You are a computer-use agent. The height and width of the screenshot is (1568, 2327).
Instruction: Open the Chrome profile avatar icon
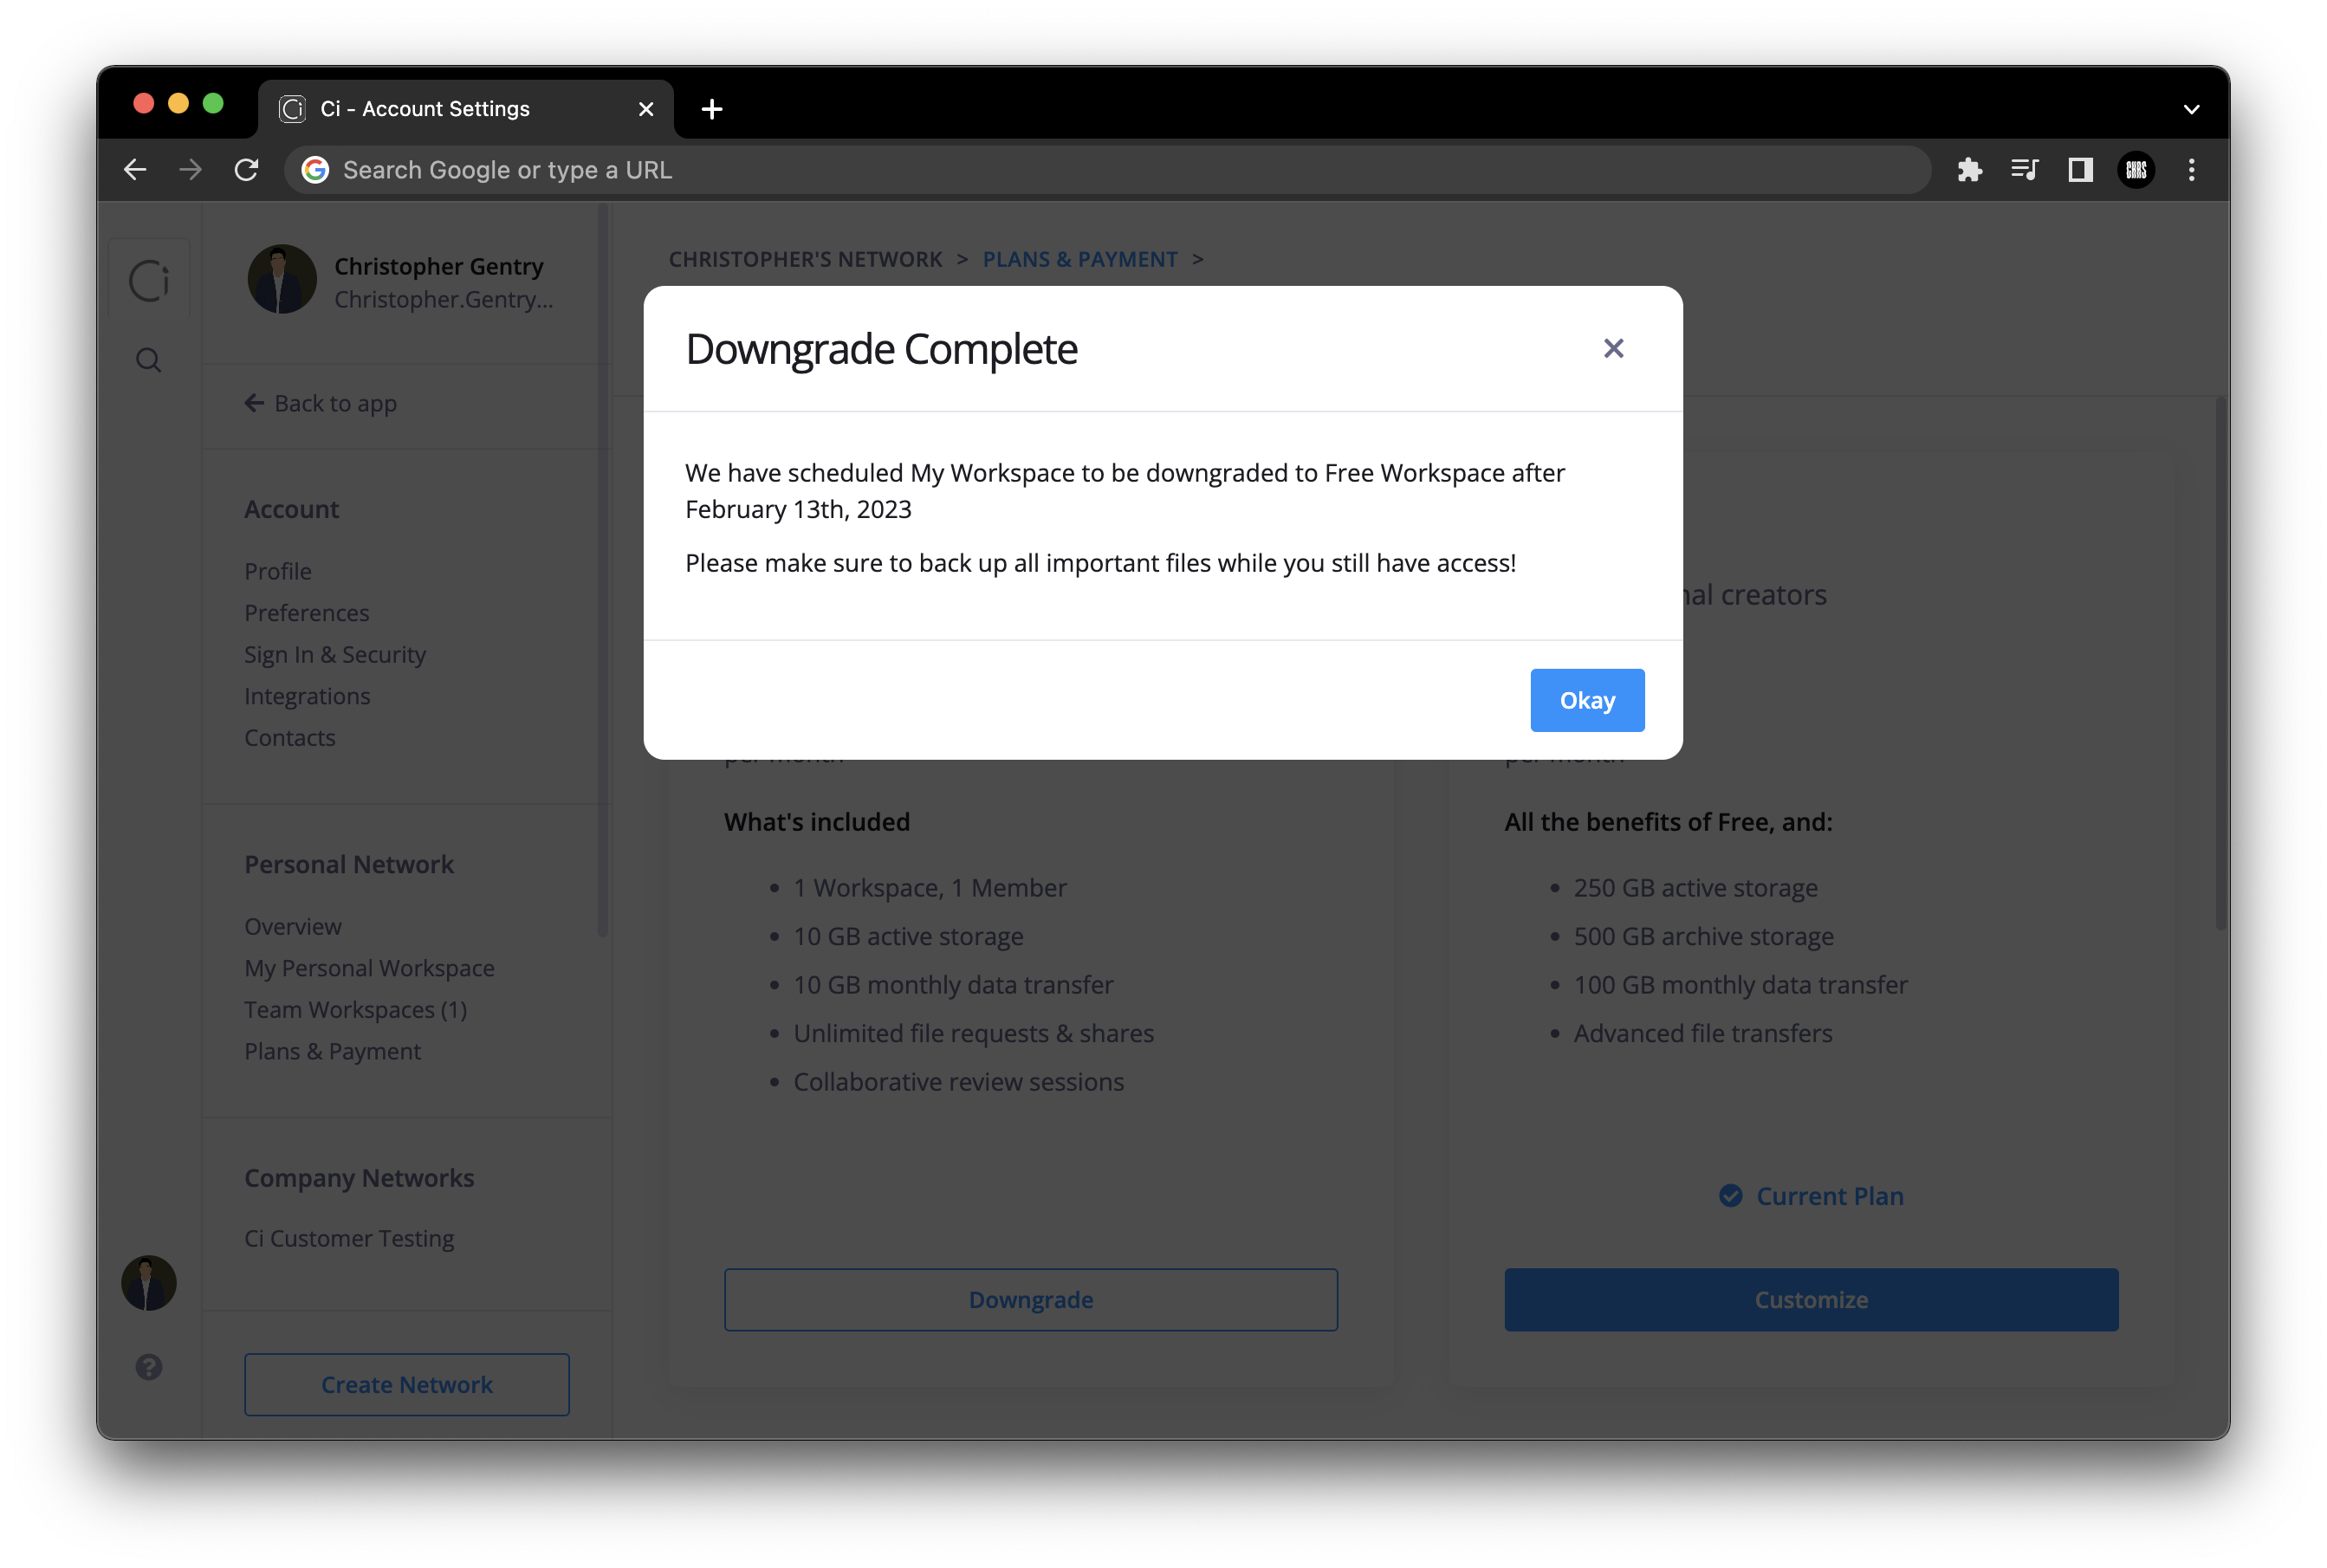[2136, 170]
